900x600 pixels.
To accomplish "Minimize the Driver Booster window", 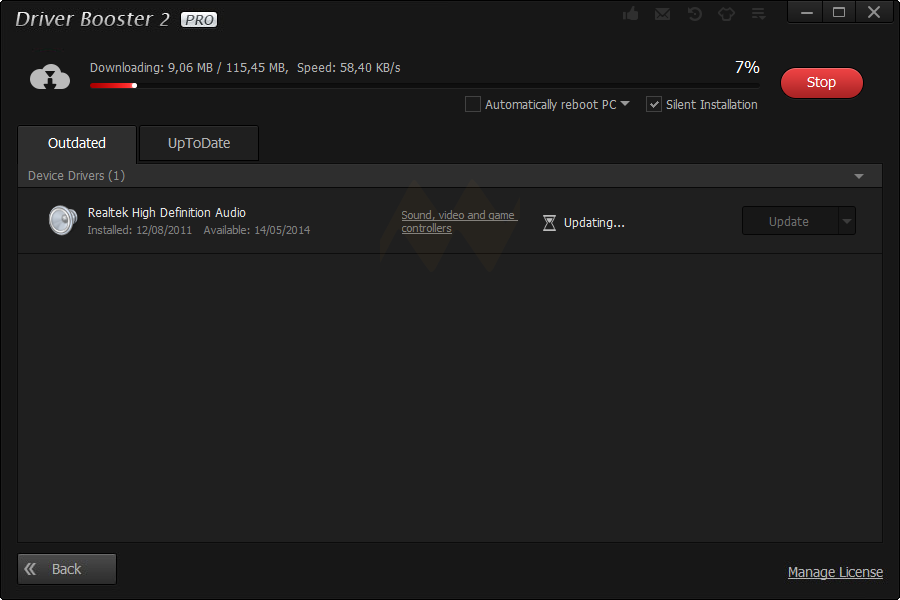I will tap(806, 12).
